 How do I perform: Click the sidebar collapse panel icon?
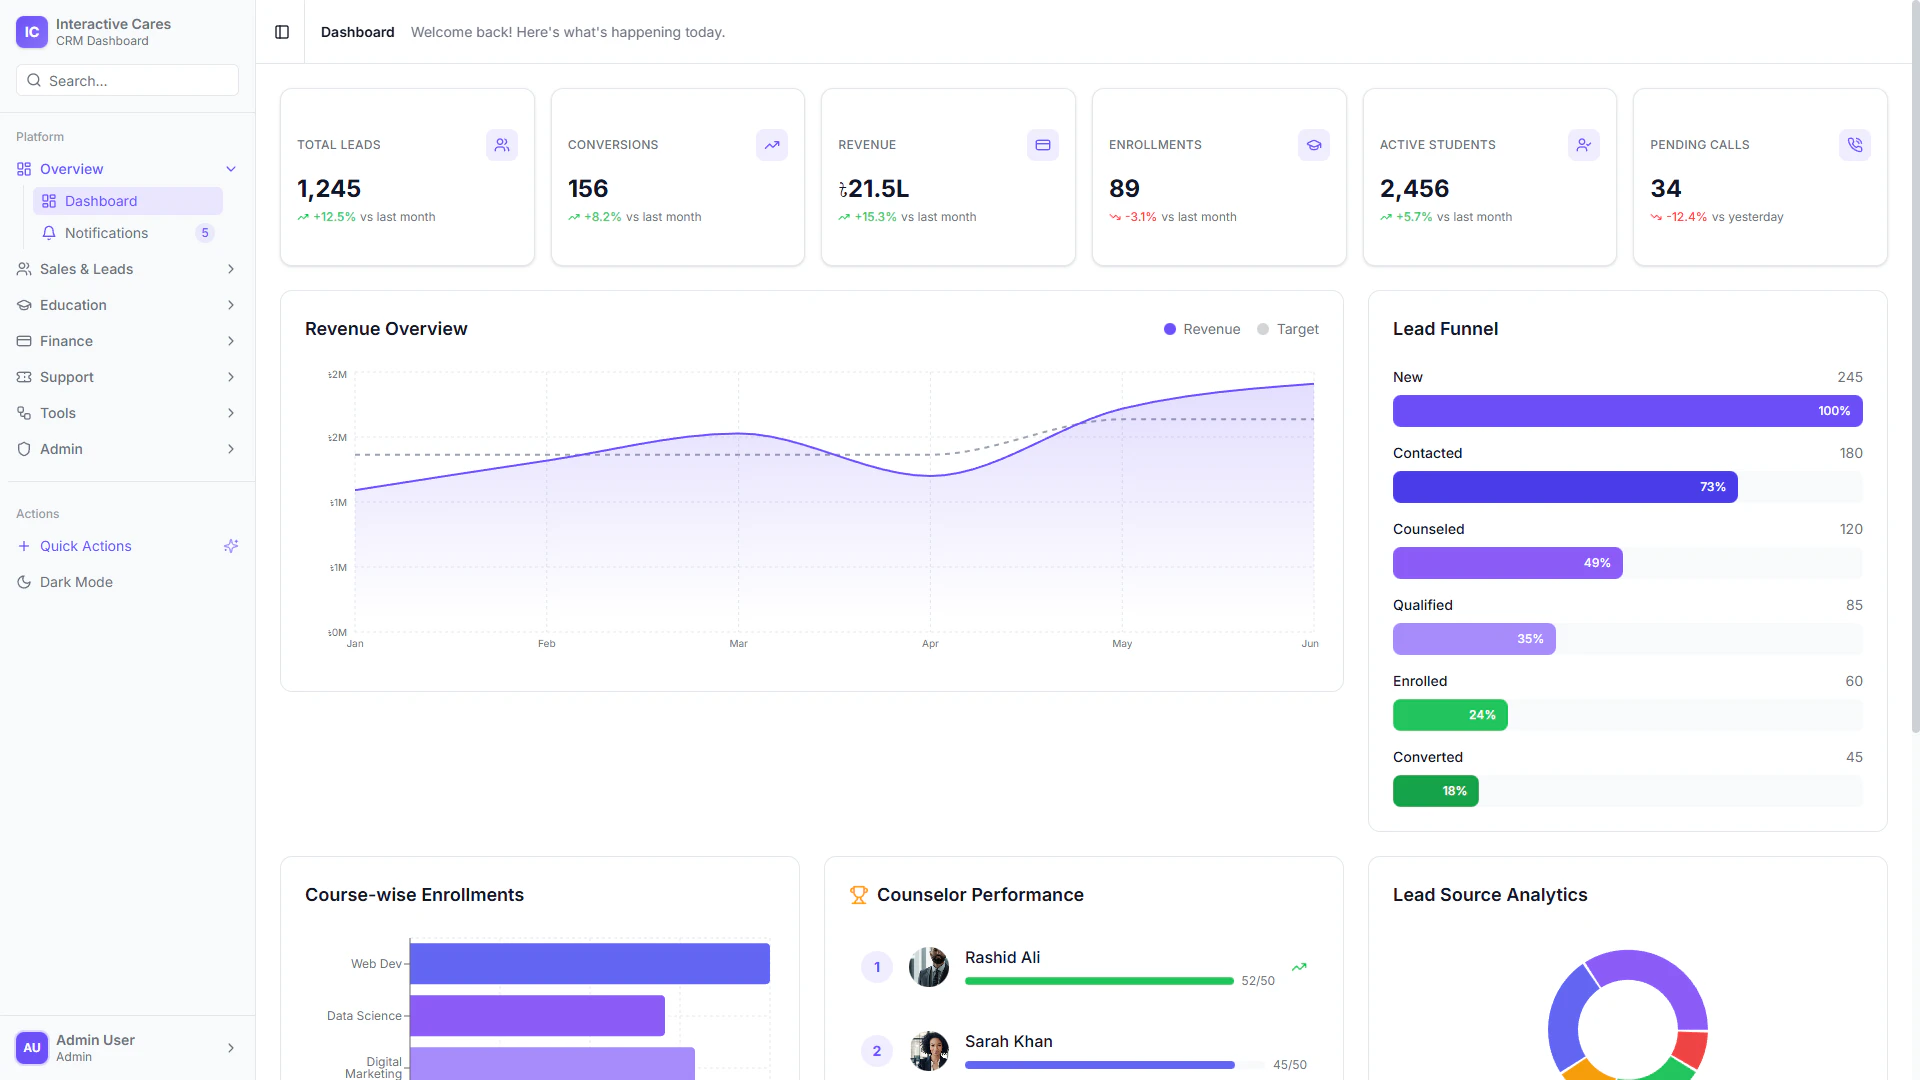coord(282,32)
